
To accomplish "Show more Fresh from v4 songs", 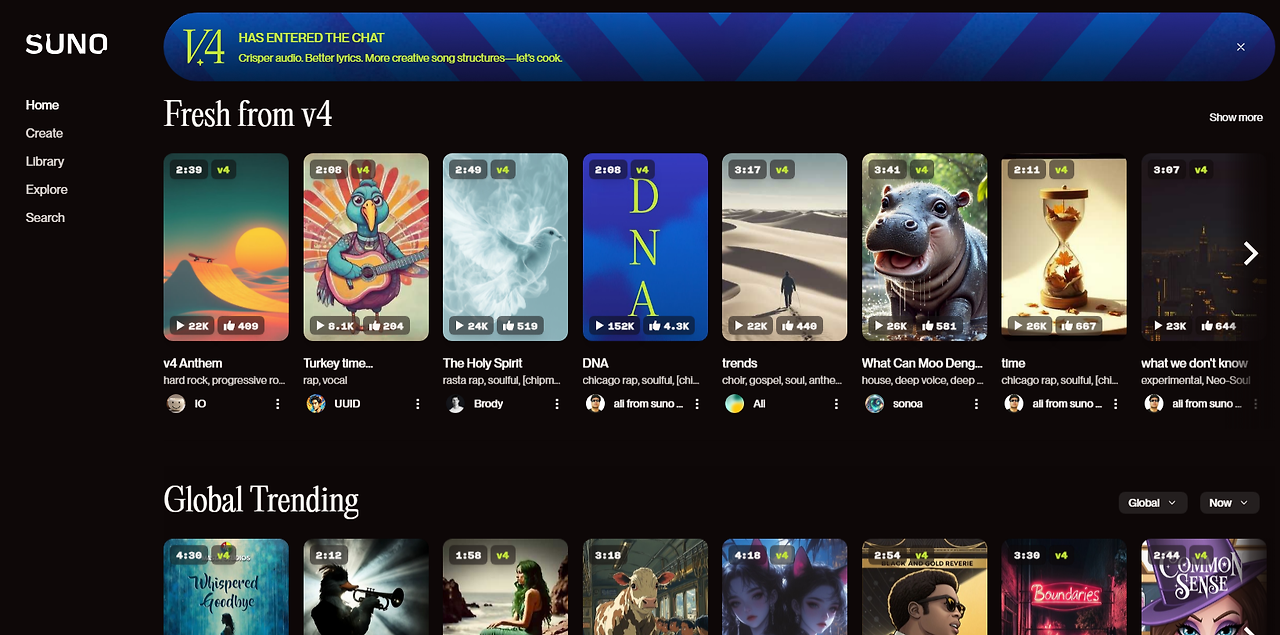I will pos(1236,117).
